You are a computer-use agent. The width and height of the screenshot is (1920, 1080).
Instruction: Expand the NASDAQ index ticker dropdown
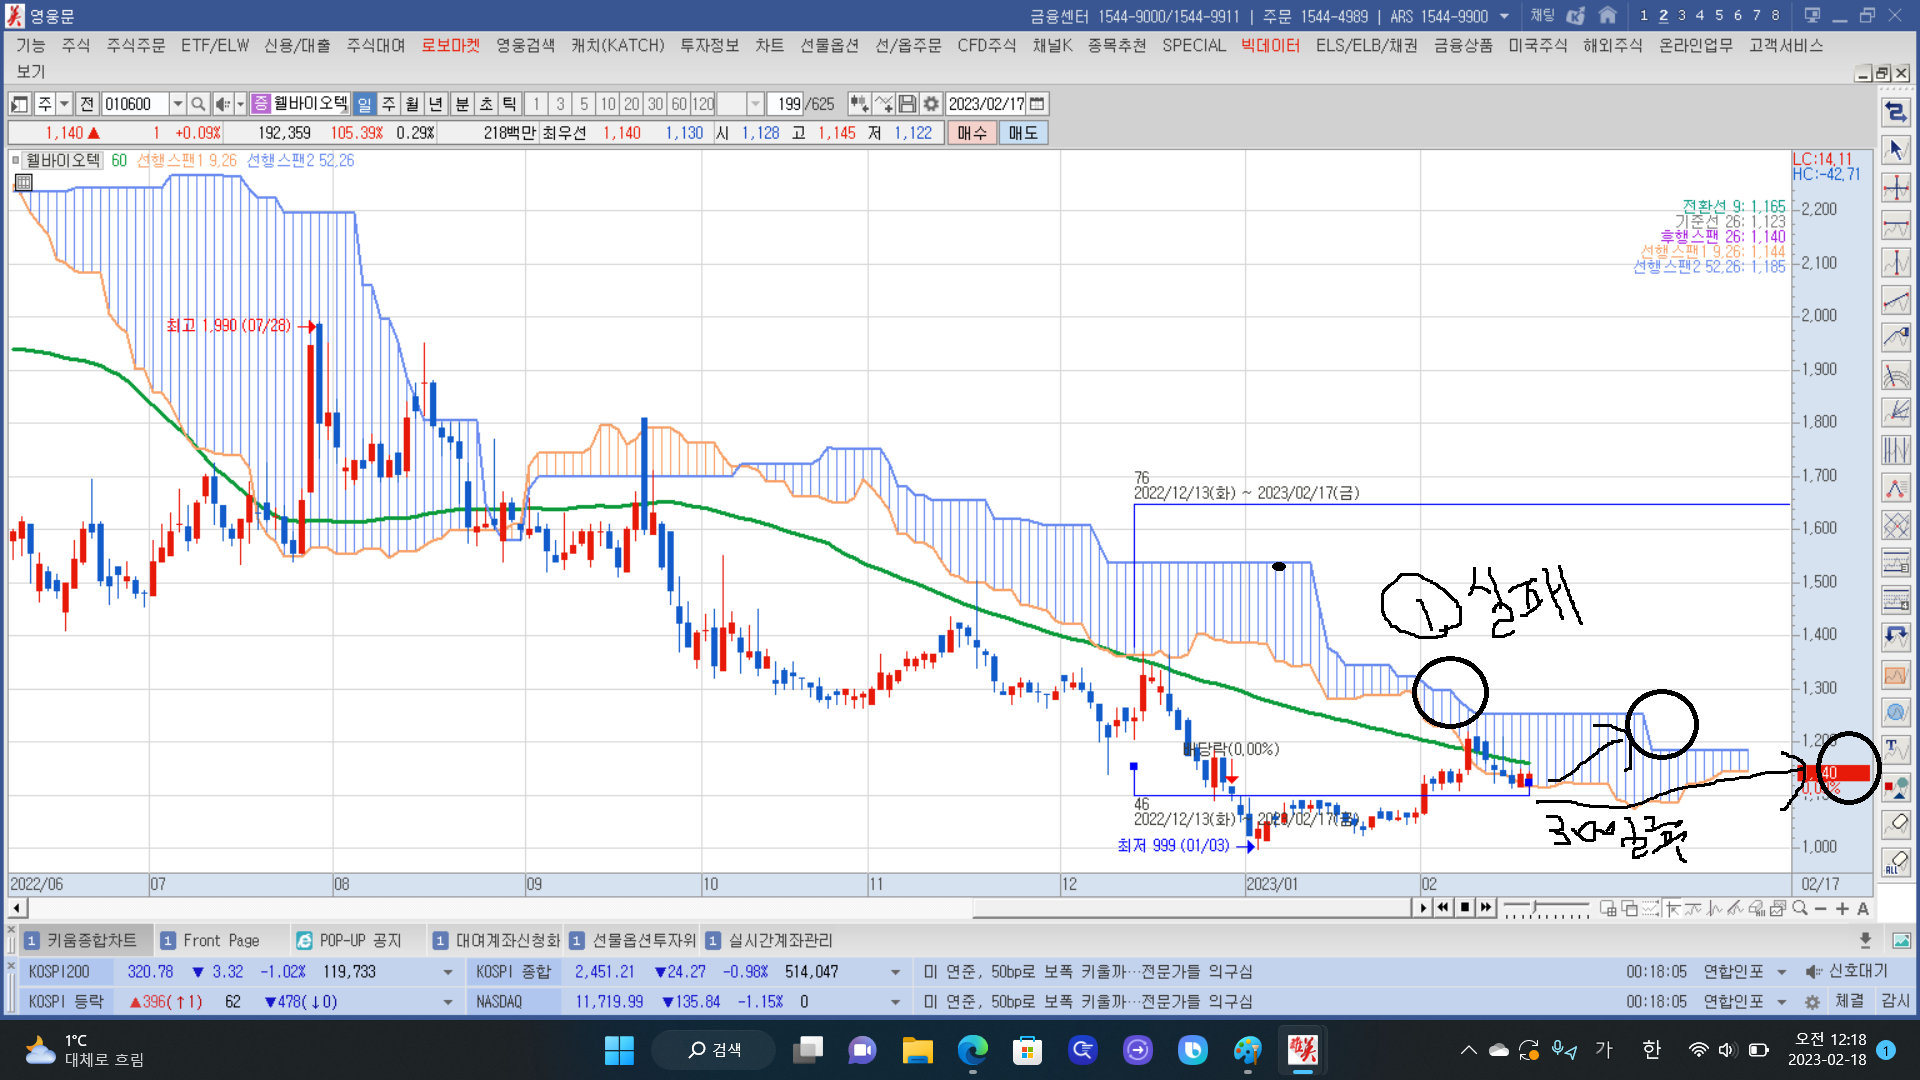(895, 1002)
